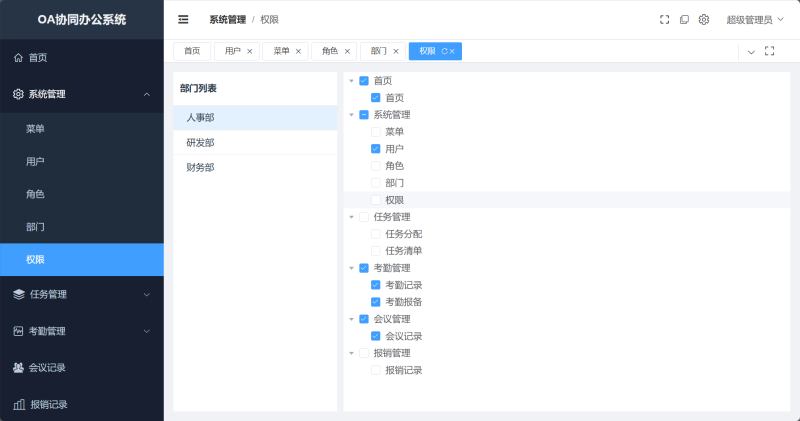Maximize content via tab bar fullscreen icon
800x421 pixels.
coord(769,51)
